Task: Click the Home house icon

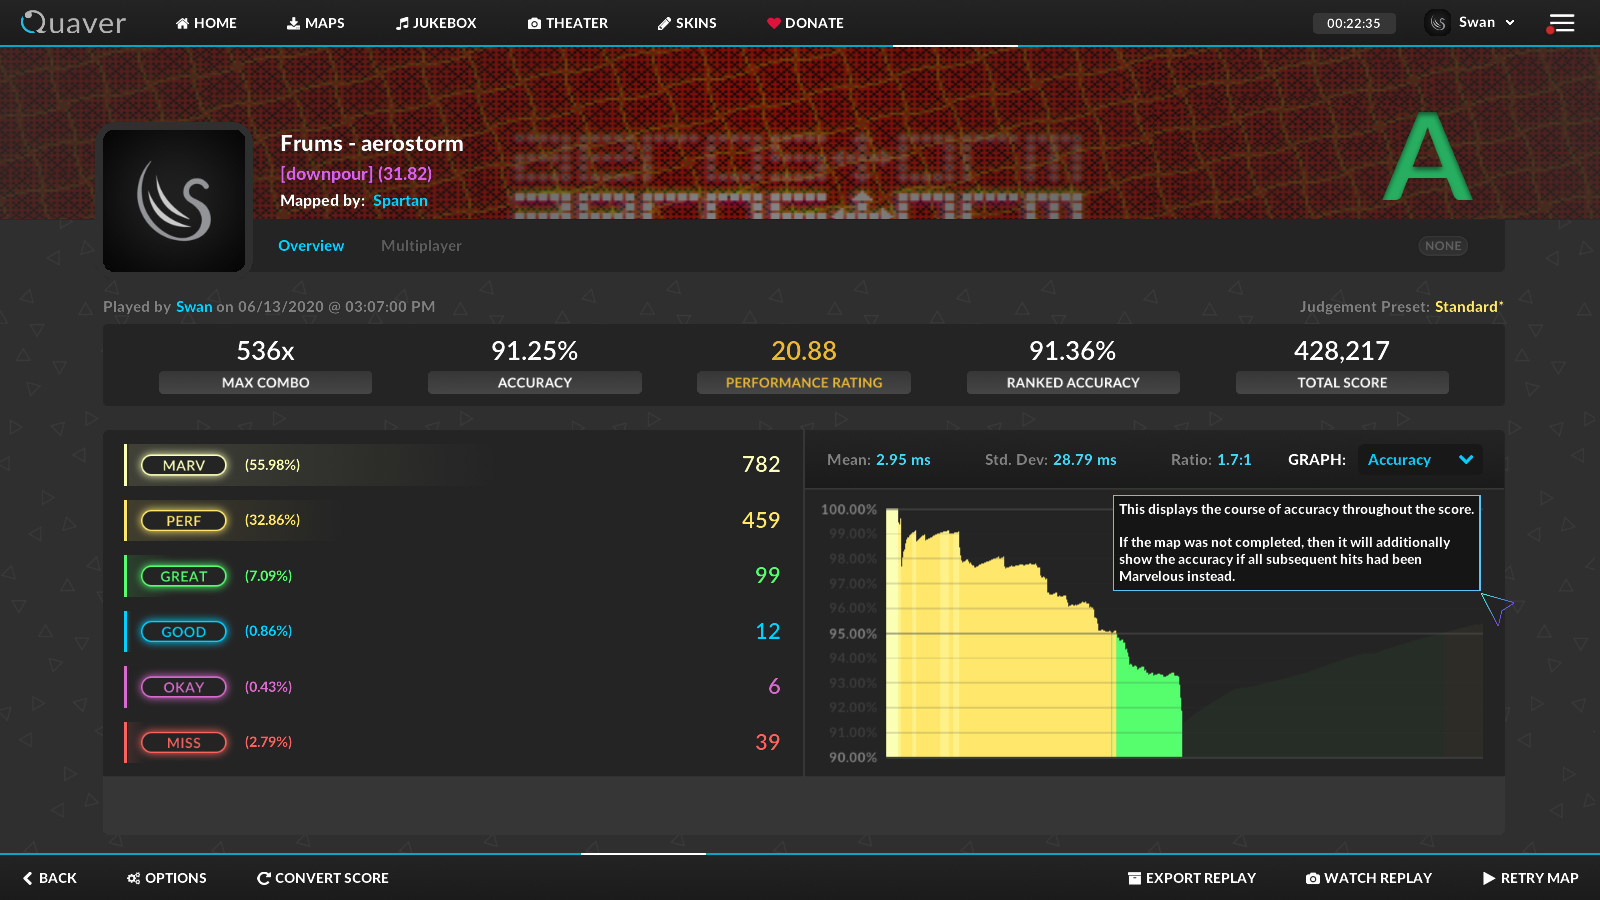Action: coord(182,23)
